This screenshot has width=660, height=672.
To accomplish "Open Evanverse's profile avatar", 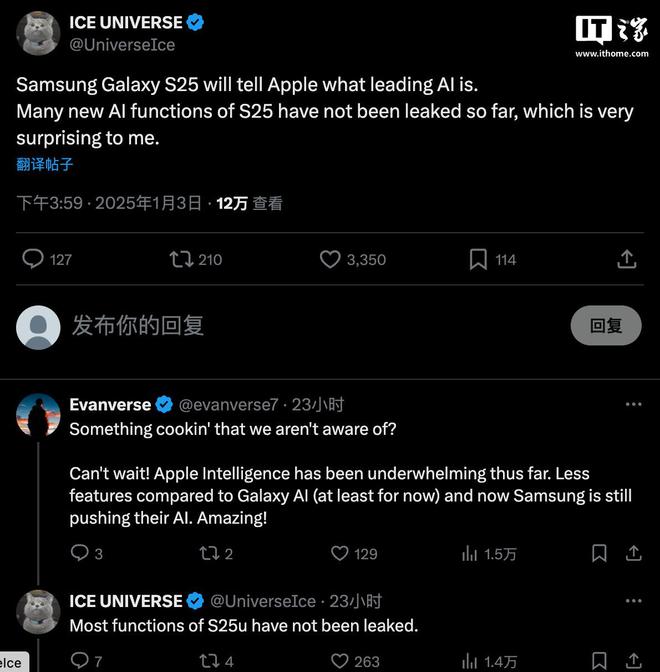I will (38, 415).
